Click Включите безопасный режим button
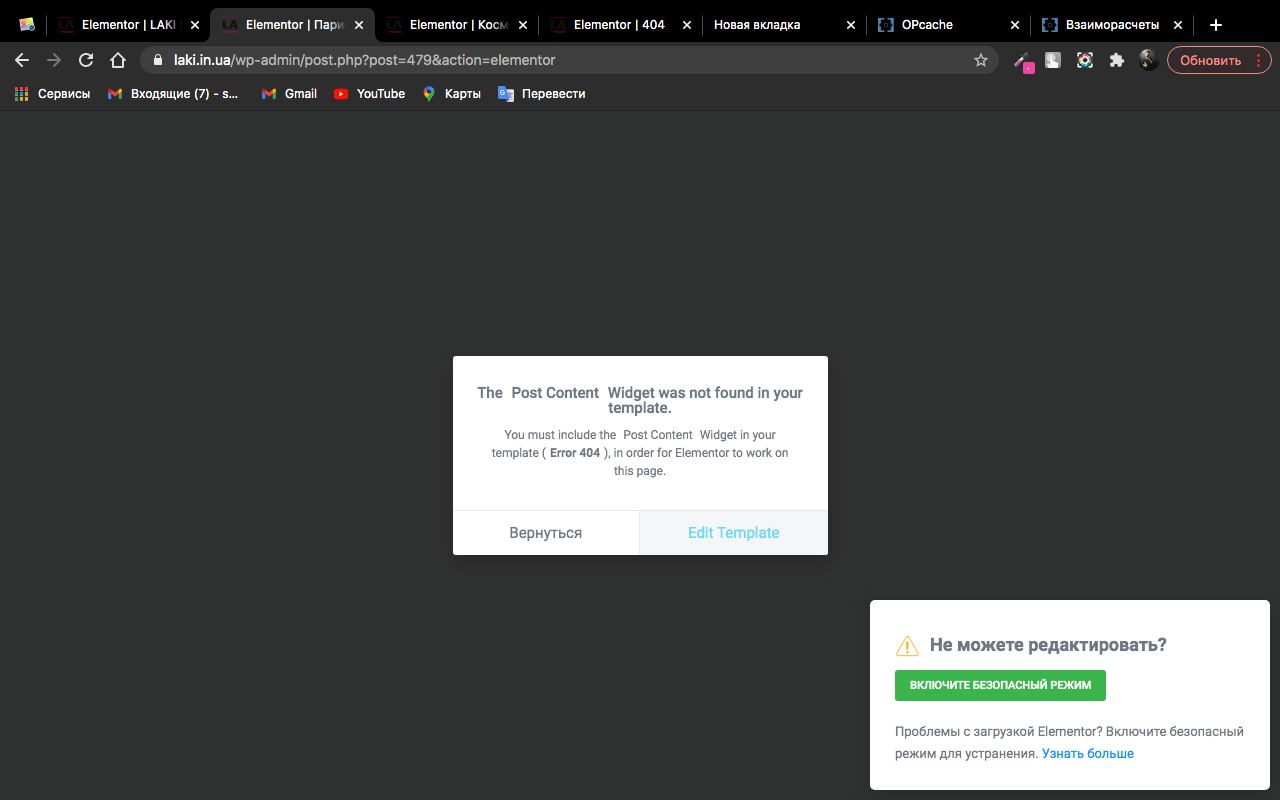The height and width of the screenshot is (800, 1280). [1000, 685]
